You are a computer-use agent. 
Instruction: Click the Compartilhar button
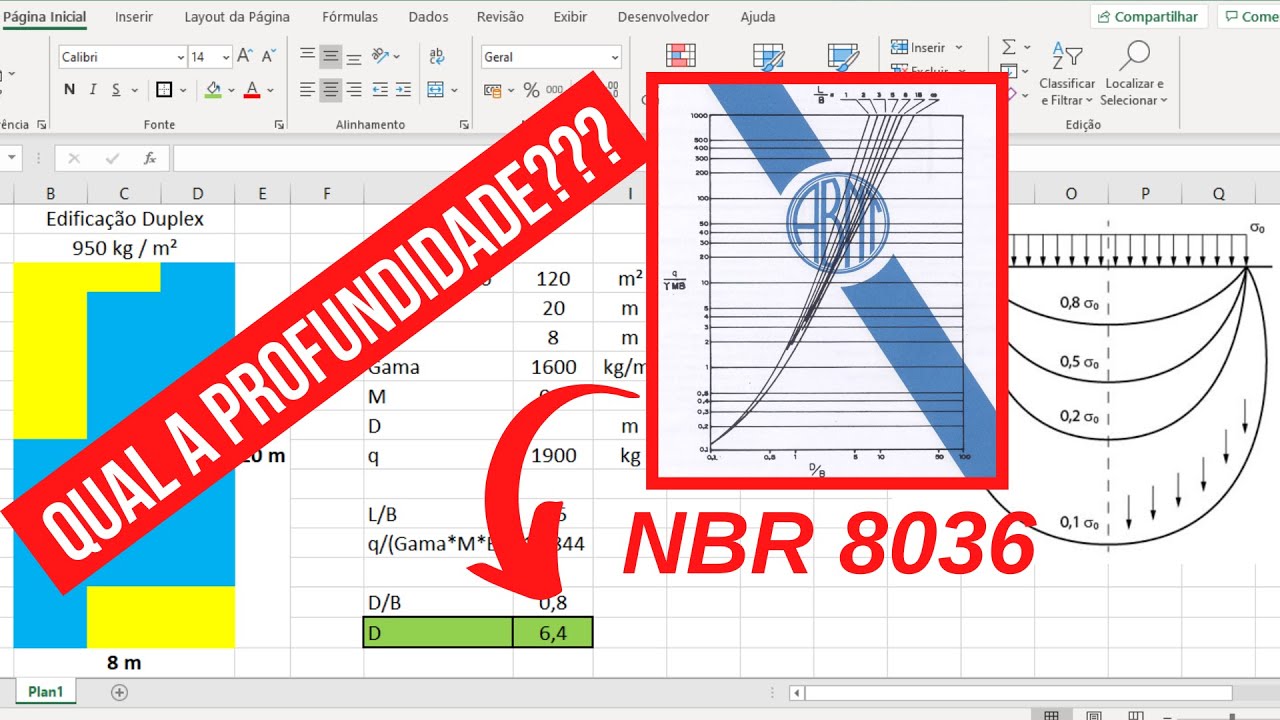click(1149, 17)
